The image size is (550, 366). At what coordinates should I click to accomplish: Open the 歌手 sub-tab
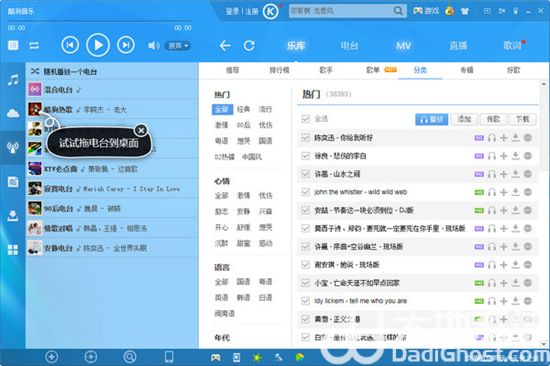pos(326,70)
